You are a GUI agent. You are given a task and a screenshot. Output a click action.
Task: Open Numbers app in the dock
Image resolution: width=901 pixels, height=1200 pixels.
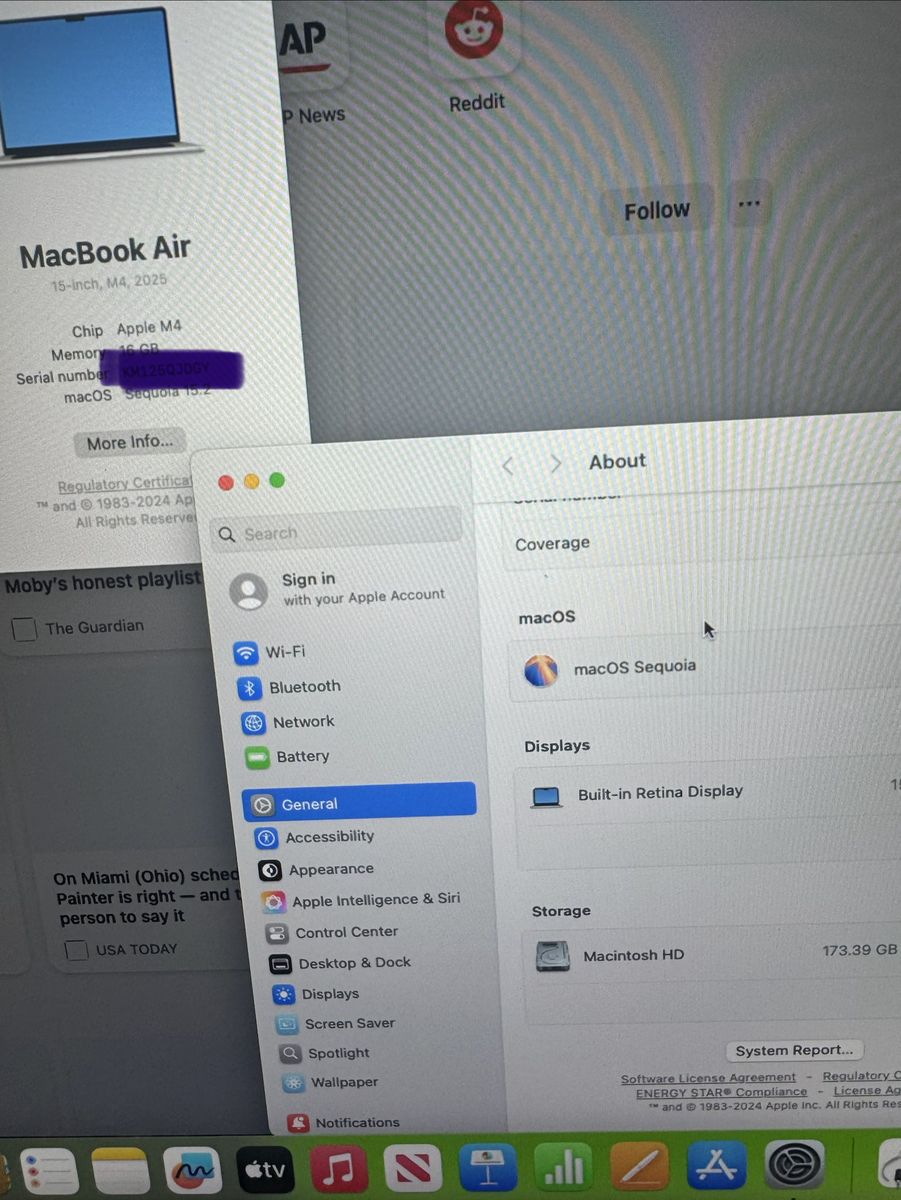tap(563, 1167)
